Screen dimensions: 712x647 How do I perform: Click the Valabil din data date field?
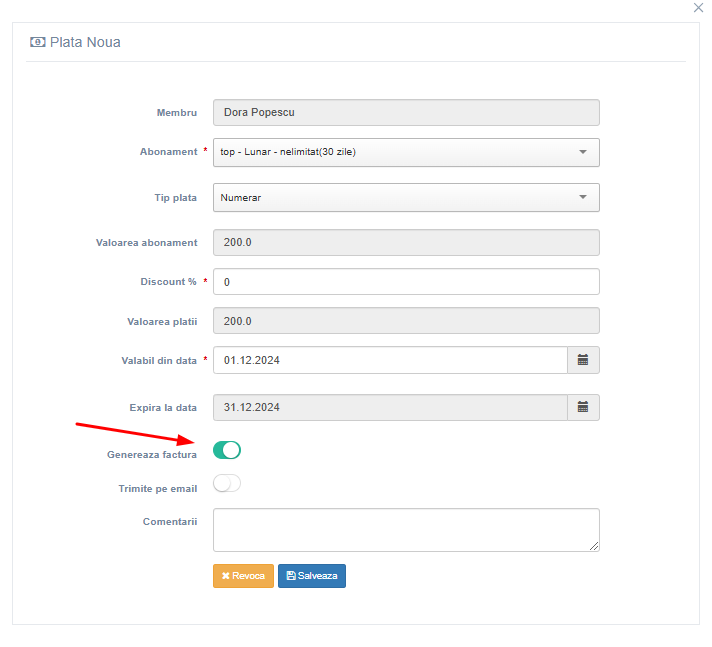point(390,360)
